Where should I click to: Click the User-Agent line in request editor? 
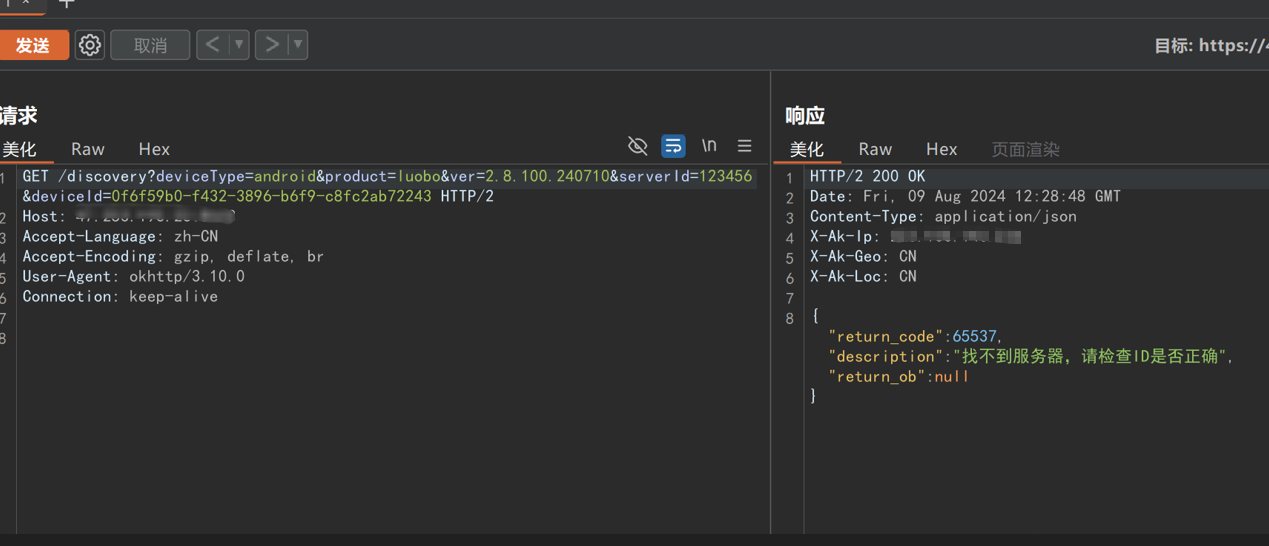tap(133, 277)
